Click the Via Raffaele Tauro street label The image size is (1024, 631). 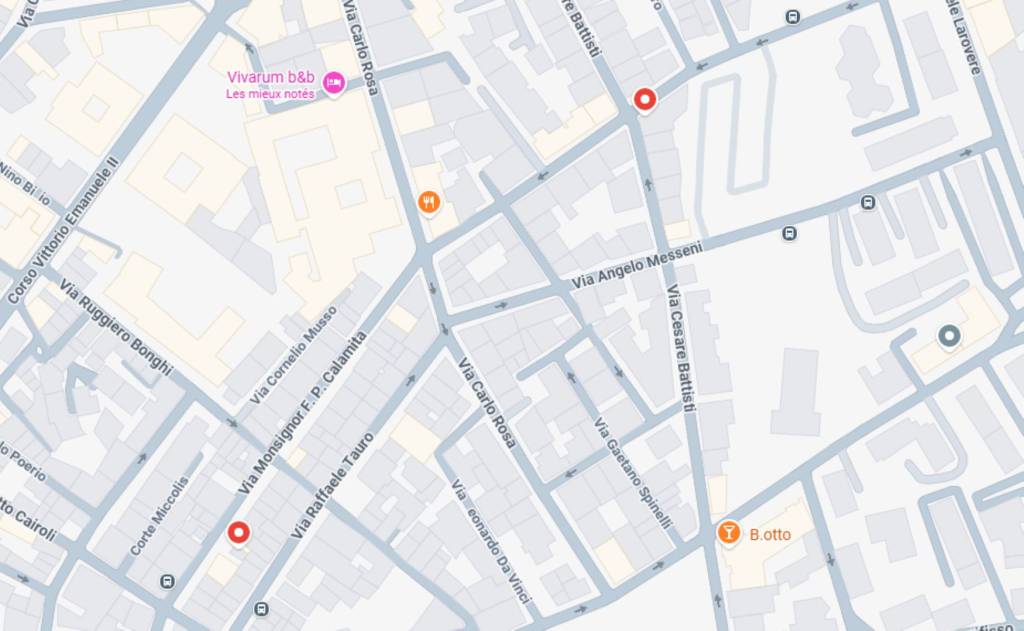point(332,485)
